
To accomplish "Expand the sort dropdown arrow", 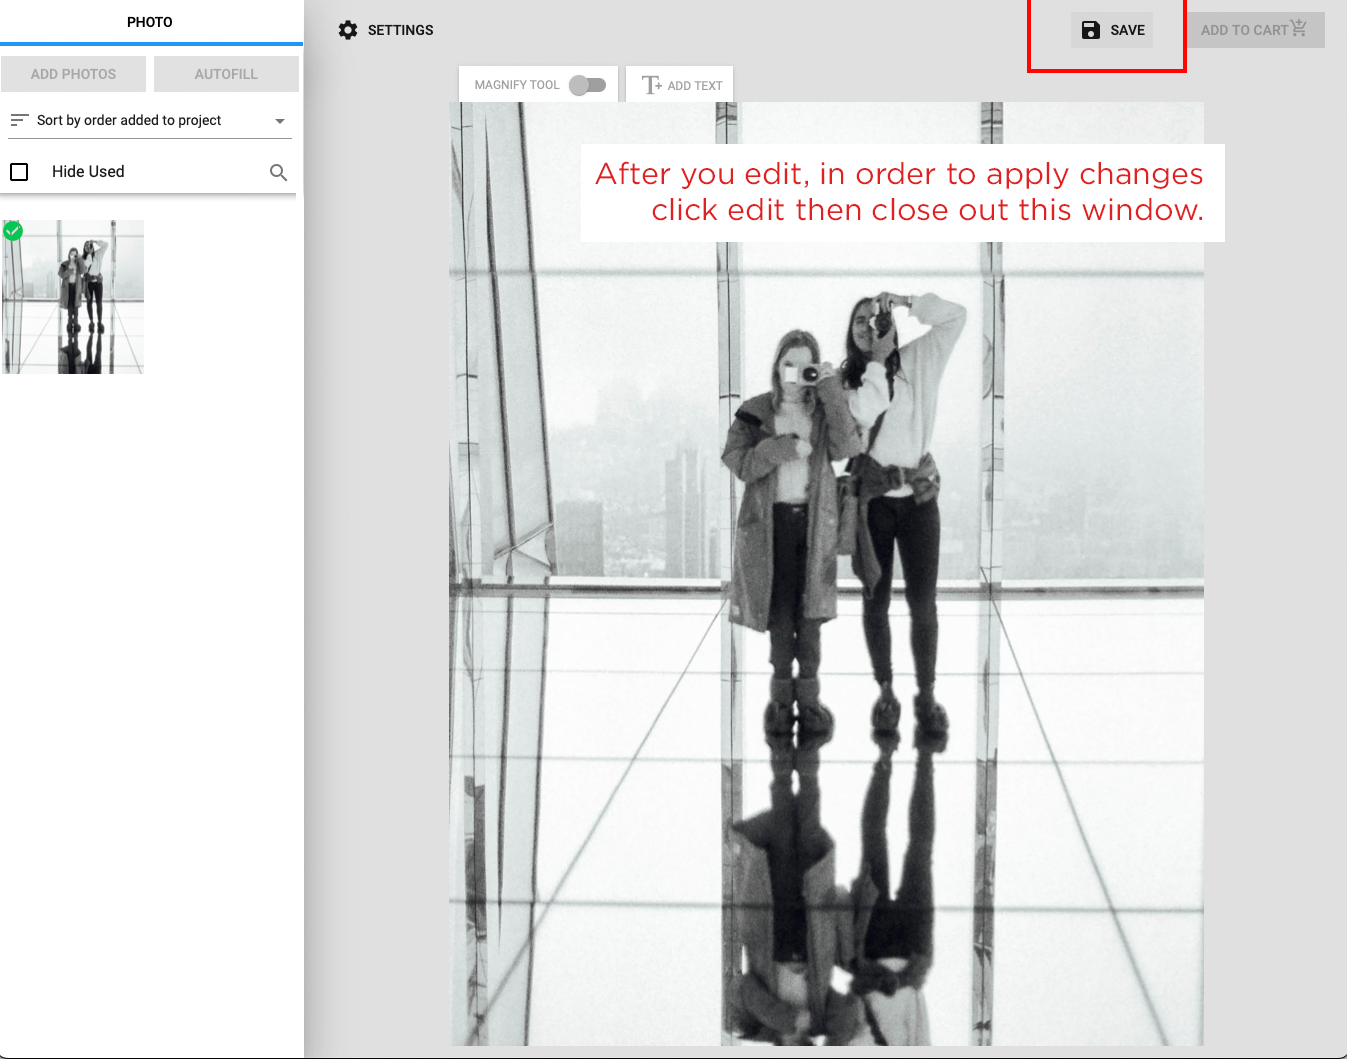I will pos(280,121).
